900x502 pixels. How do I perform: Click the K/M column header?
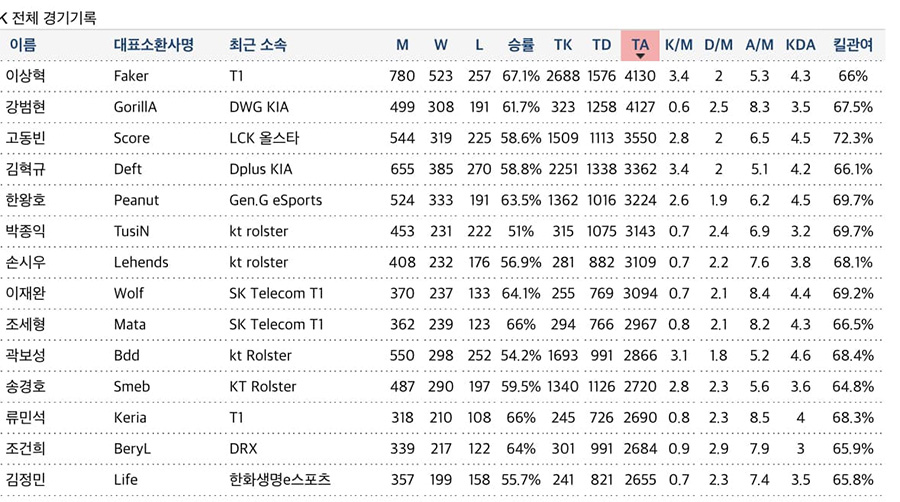pyautogui.click(x=678, y=45)
